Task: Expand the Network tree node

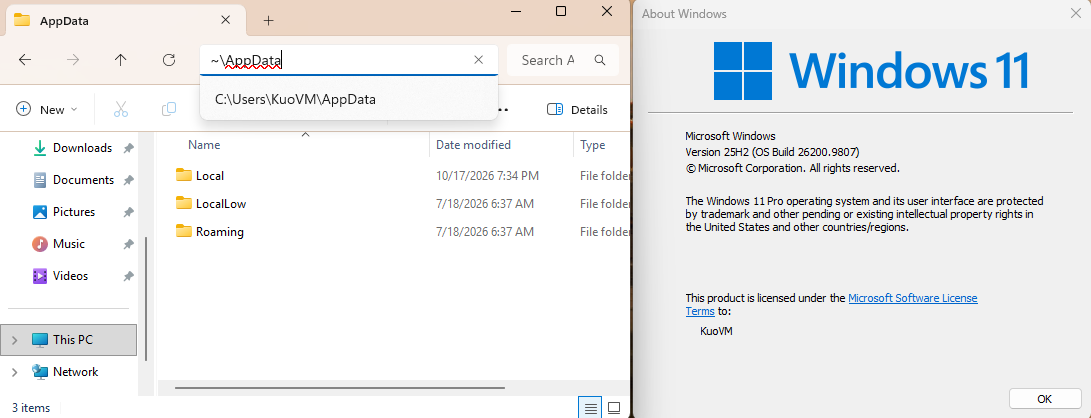Action: [x=15, y=372]
